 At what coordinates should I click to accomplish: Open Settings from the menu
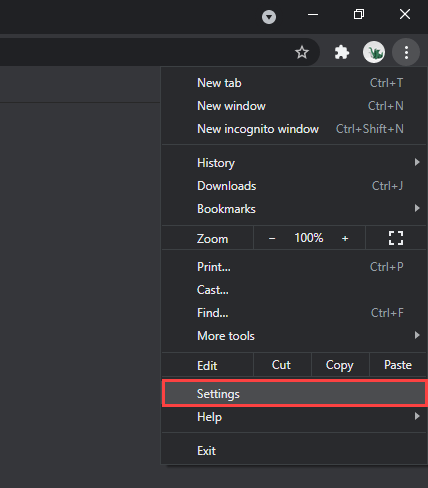click(294, 394)
